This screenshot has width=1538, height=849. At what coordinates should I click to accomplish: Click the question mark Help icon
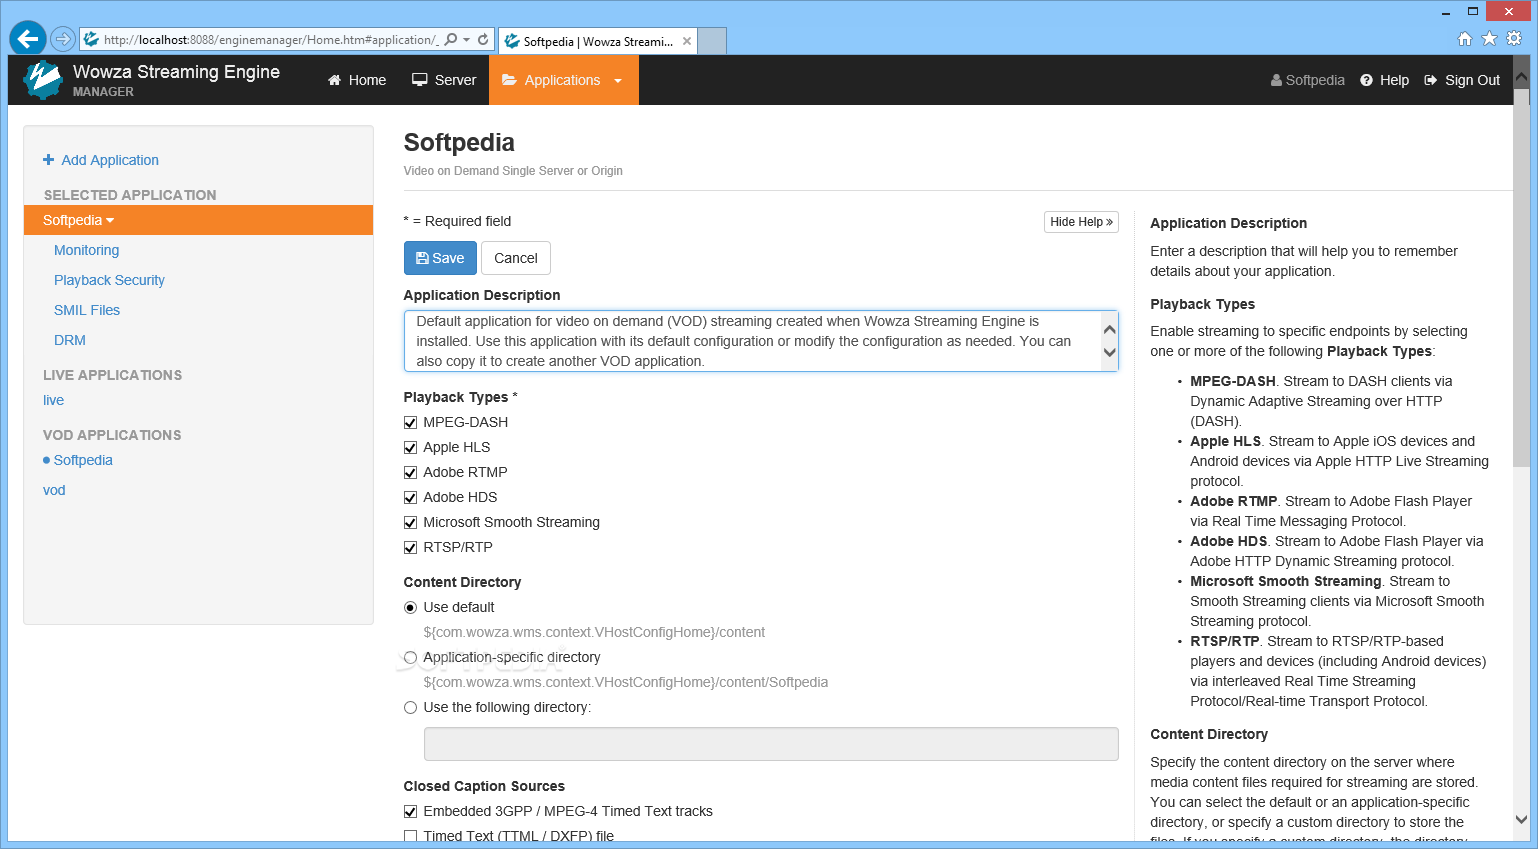1366,80
